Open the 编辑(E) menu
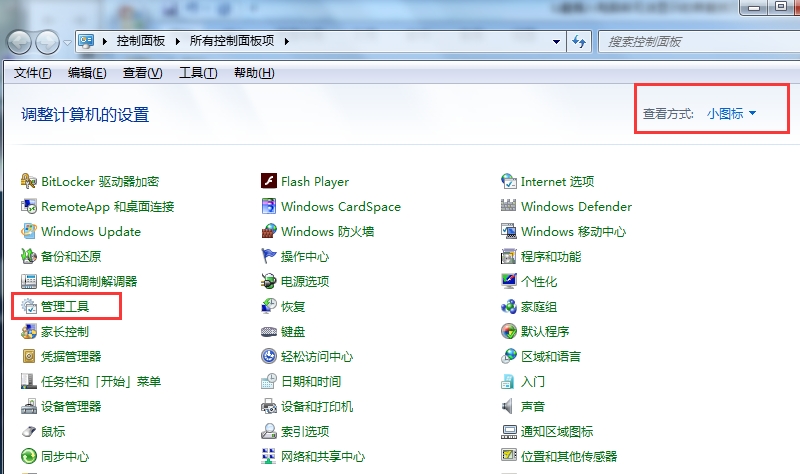 coord(87,73)
